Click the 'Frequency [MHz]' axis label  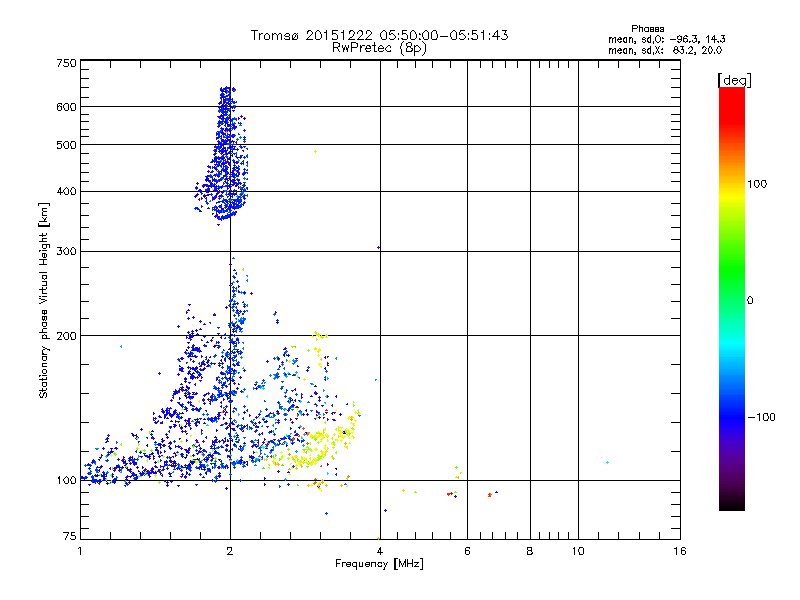point(379,564)
